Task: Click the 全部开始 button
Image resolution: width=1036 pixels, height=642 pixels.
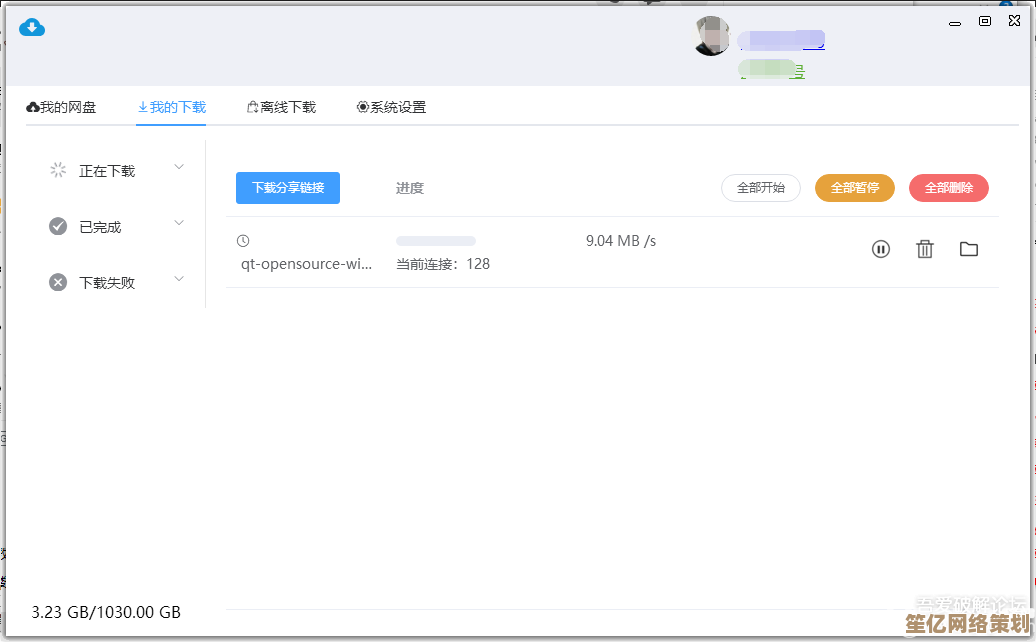Action: 760,187
